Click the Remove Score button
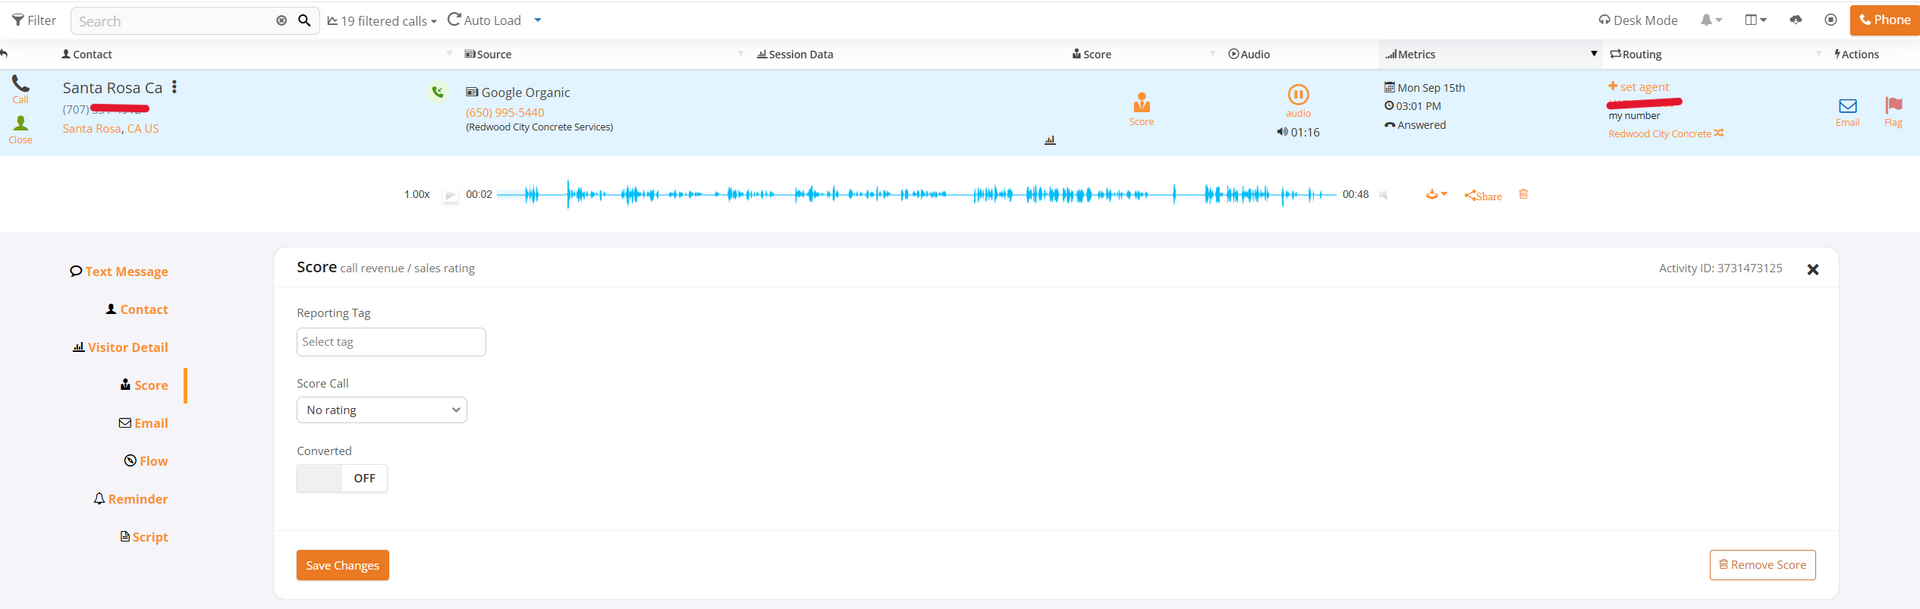 tap(1762, 565)
